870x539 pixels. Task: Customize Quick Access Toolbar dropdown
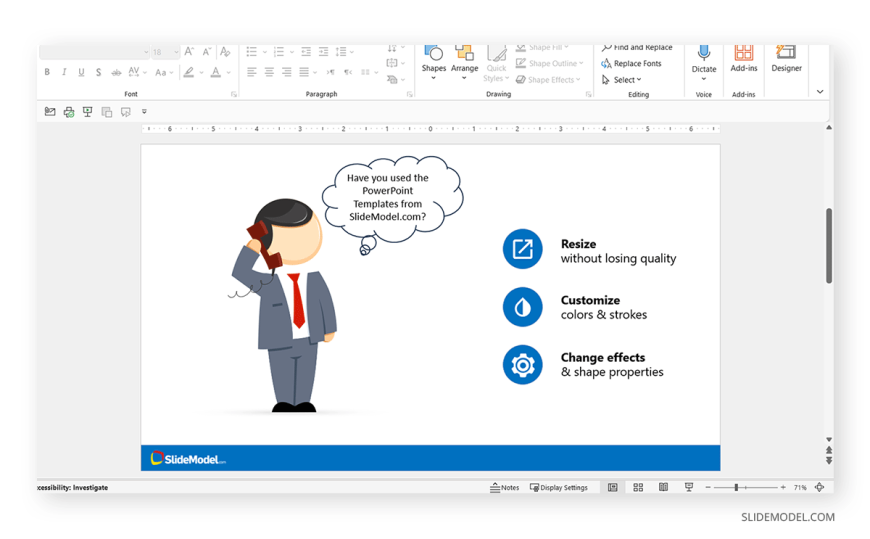144,112
